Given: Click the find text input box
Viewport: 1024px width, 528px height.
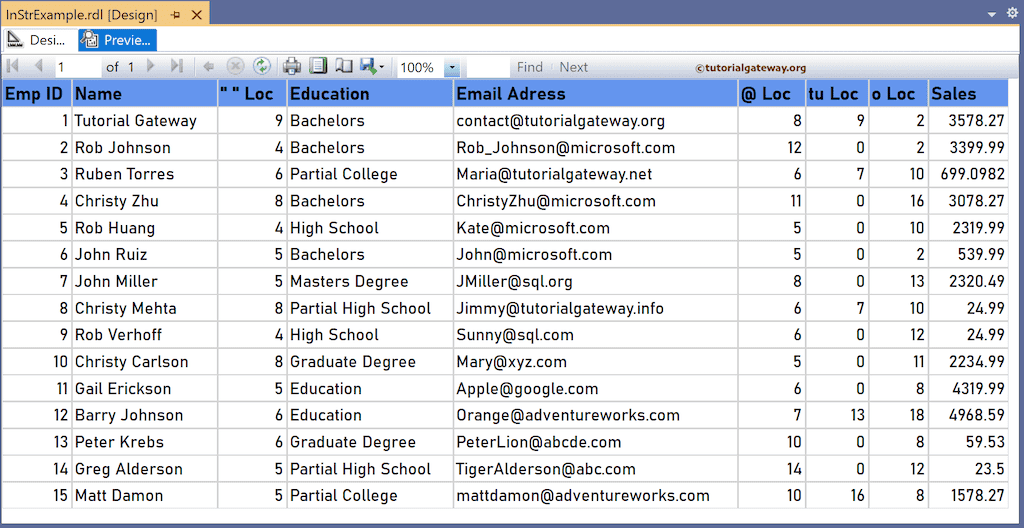Looking at the screenshot, I should coord(487,67).
